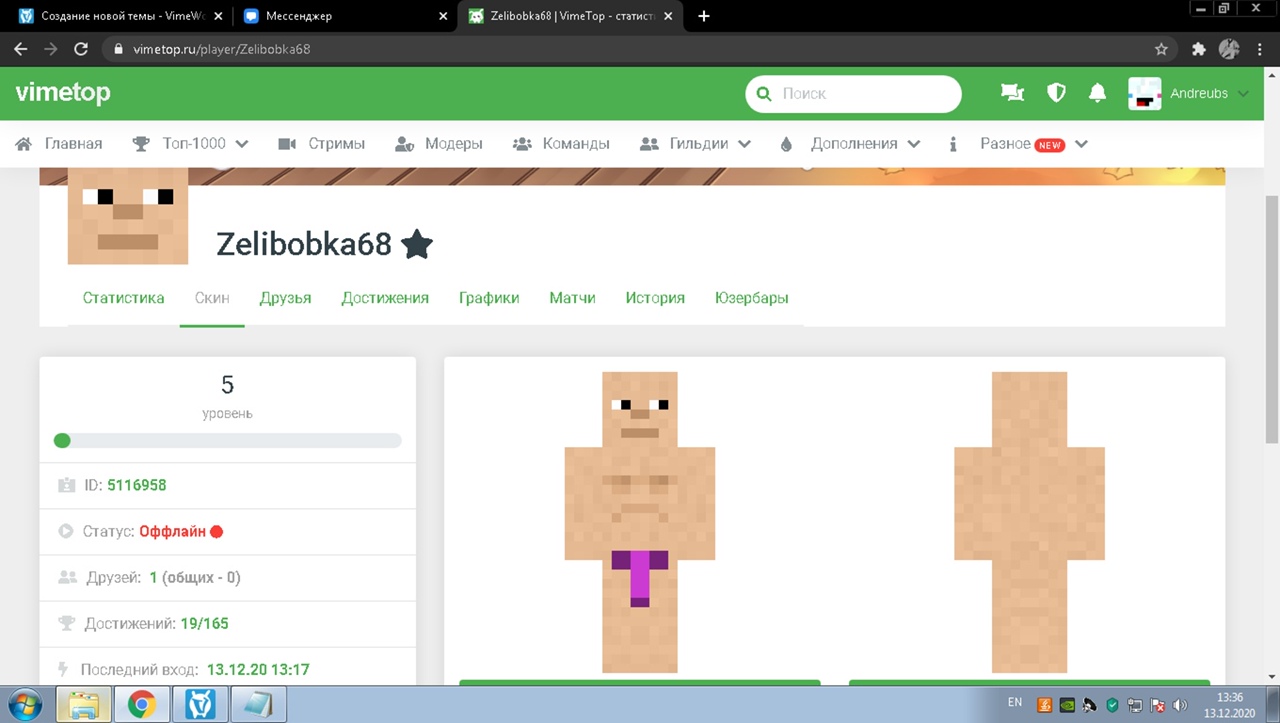1280x723 pixels.
Task: Click the front view skin image
Action: 640,522
